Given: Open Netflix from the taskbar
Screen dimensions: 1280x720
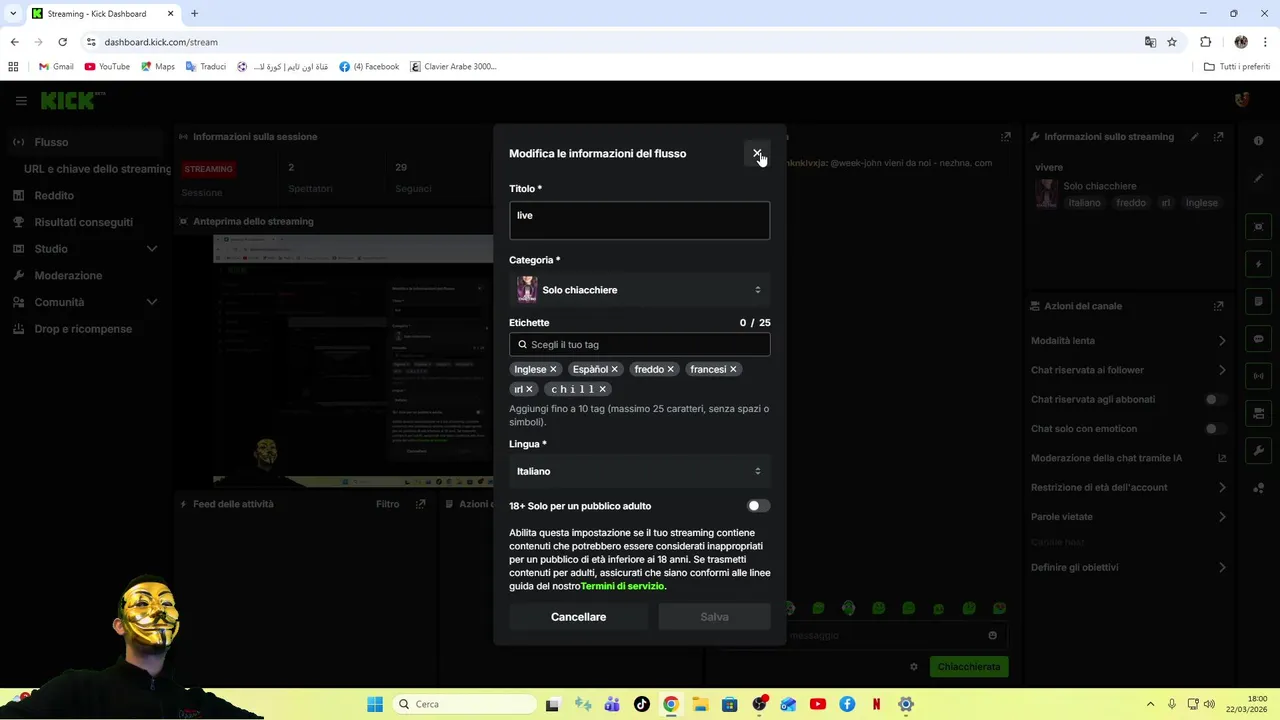Looking at the screenshot, I should (x=877, y=704).
